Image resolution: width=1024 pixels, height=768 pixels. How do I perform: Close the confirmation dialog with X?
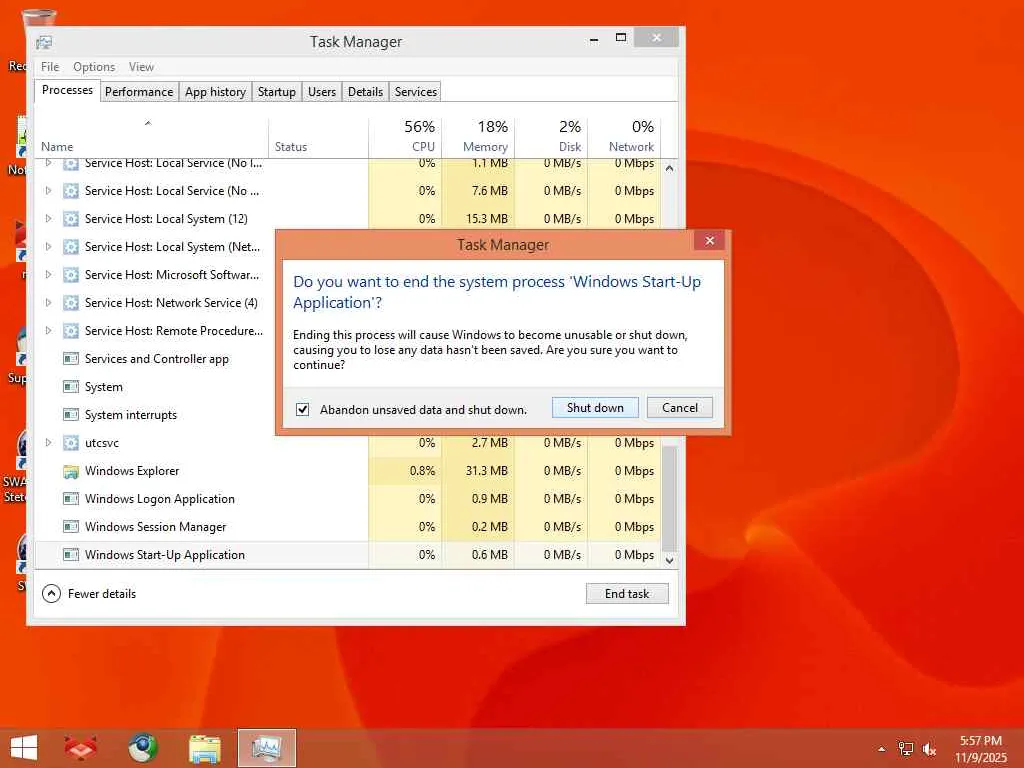709,240
